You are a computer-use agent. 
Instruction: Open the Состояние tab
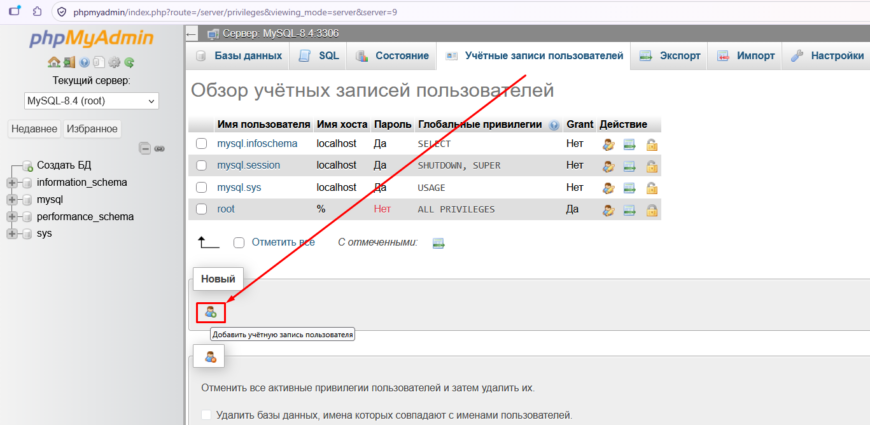point(392,56)
